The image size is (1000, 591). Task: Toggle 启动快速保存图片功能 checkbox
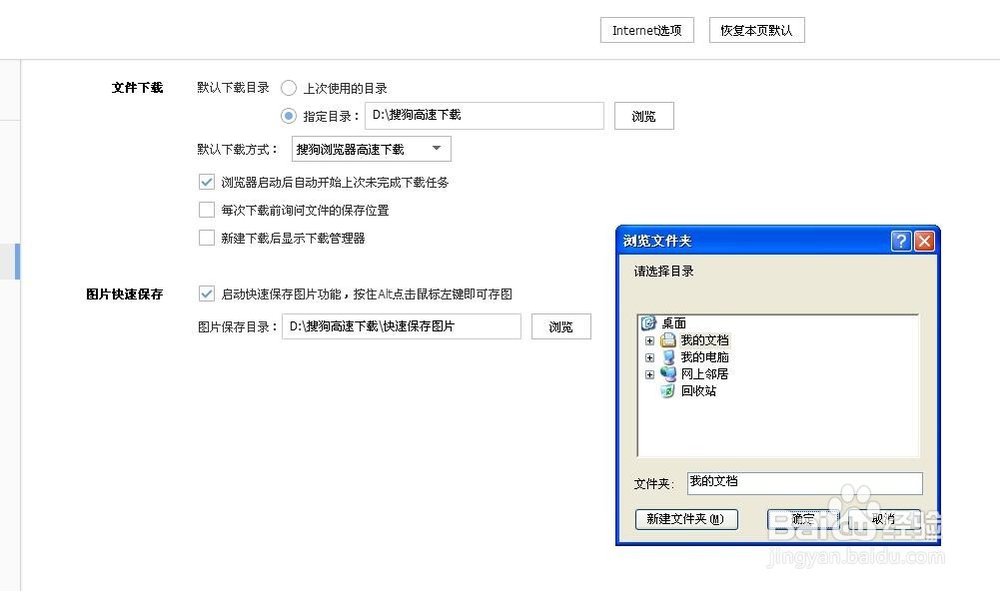click(x=207, y=294)
